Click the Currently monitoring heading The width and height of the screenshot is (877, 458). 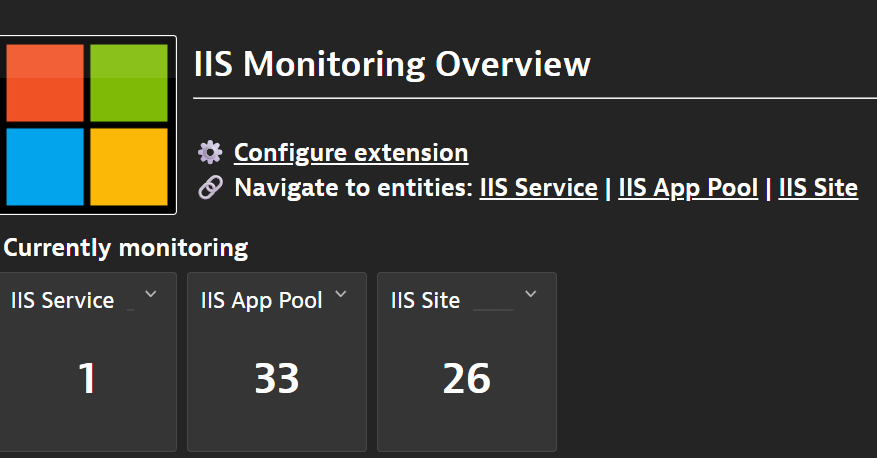coord(126,247)
